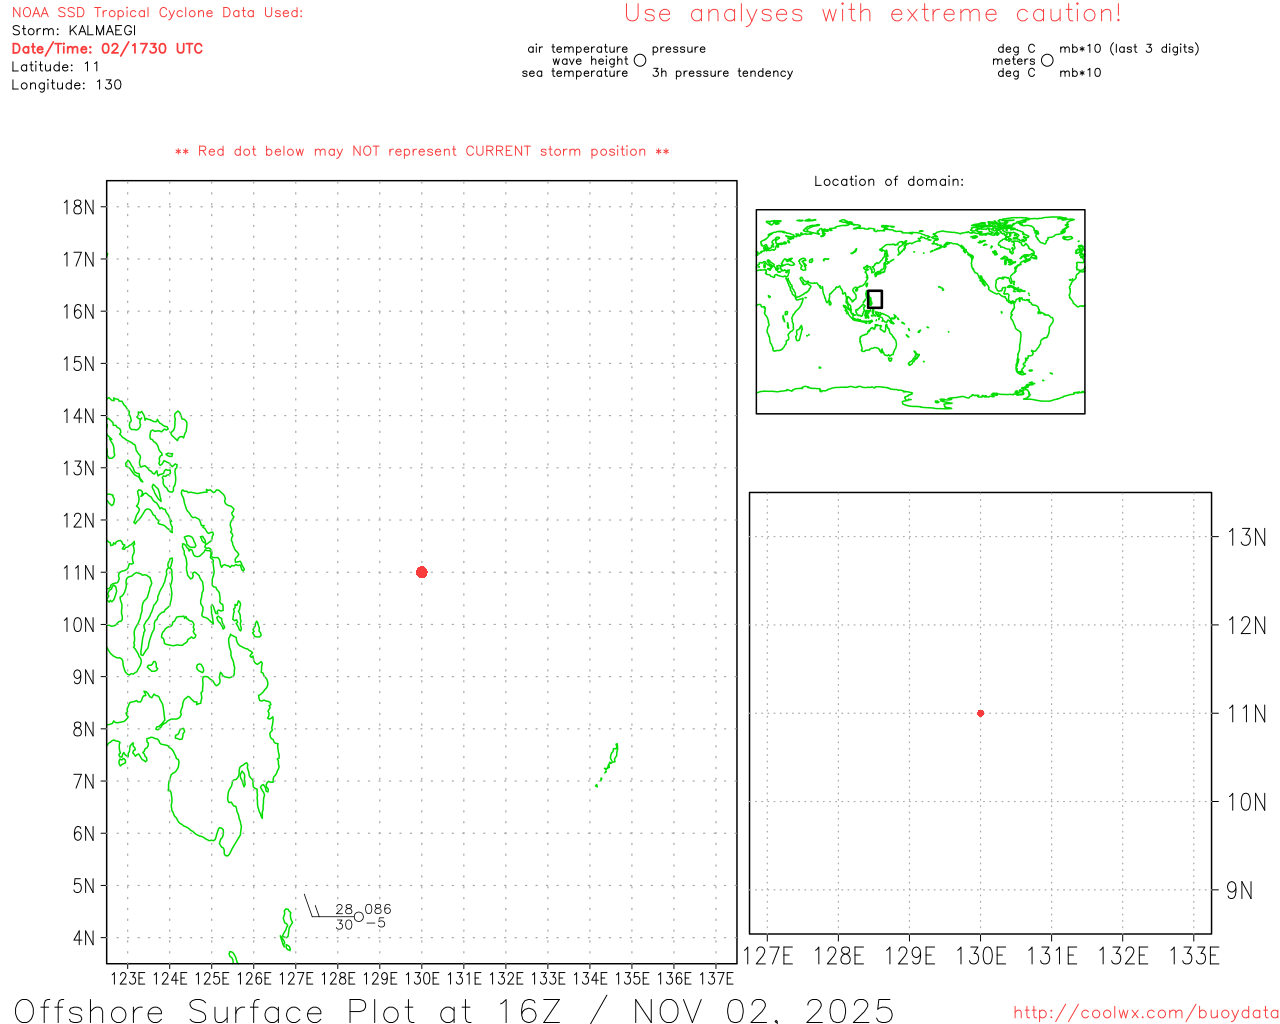Click the left legend circle for station model
This screenshot has width=1280, height=1024.
(640, 61)
